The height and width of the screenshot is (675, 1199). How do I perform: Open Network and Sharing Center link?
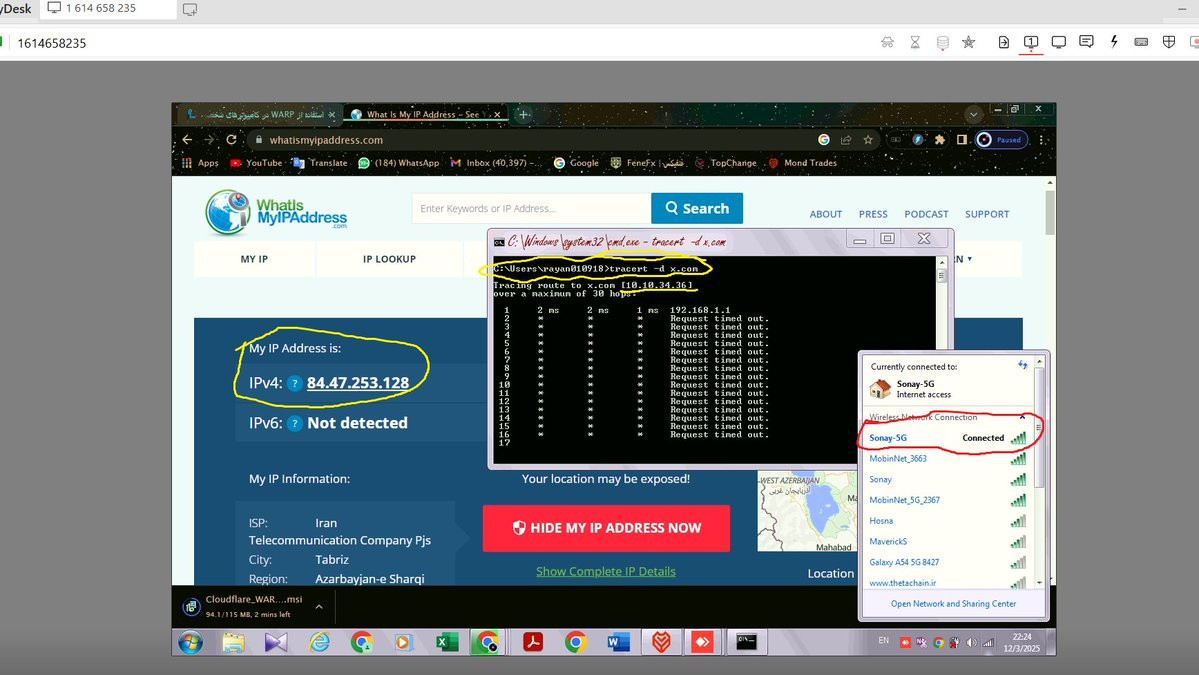tap(953, 604)
